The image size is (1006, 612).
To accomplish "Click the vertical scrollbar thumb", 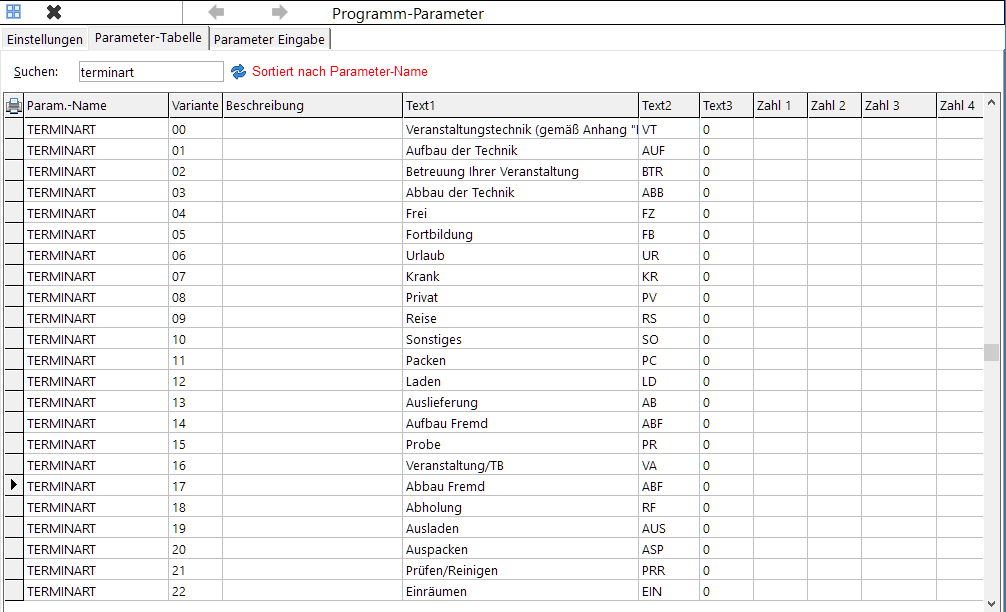I will 991,352.
